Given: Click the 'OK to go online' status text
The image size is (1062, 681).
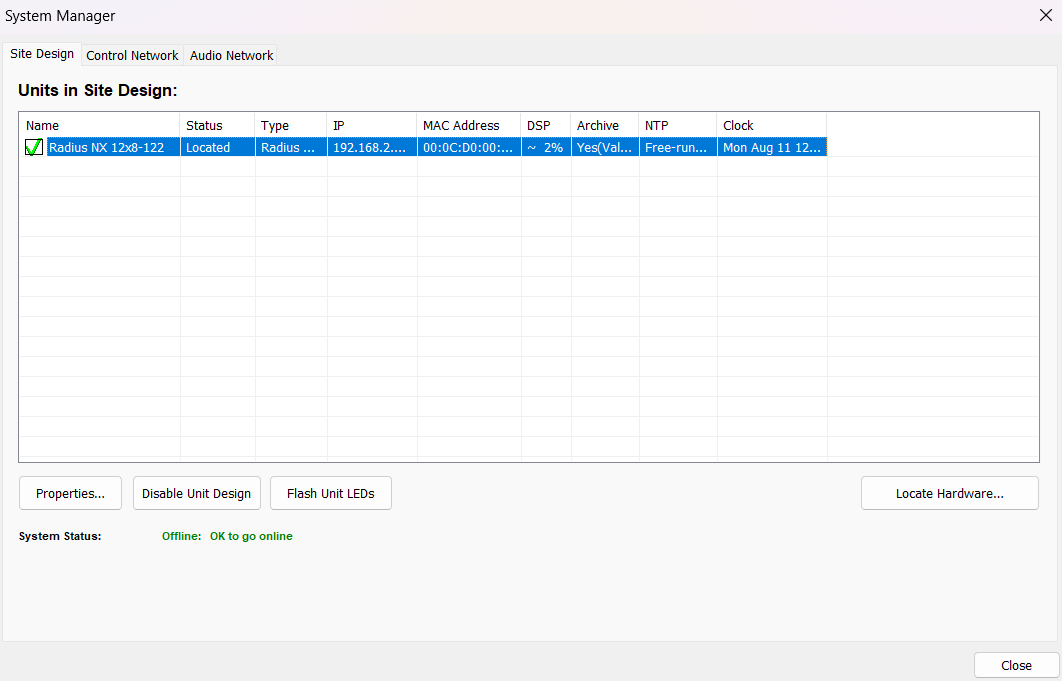Looking at the screenshot, I should 251,536.
